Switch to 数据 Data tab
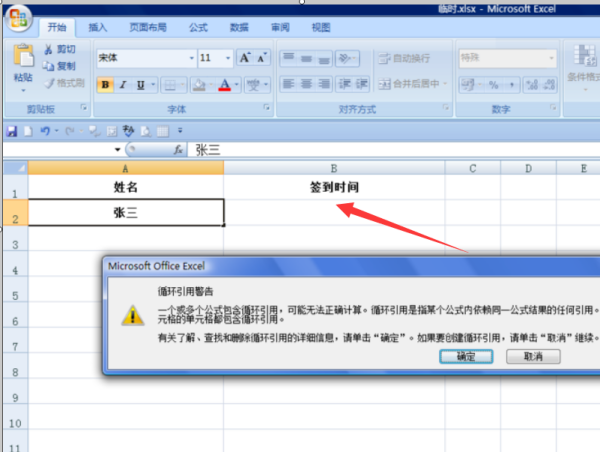The height and width of the screenshot is (452, 600). (x=239, y=28)
